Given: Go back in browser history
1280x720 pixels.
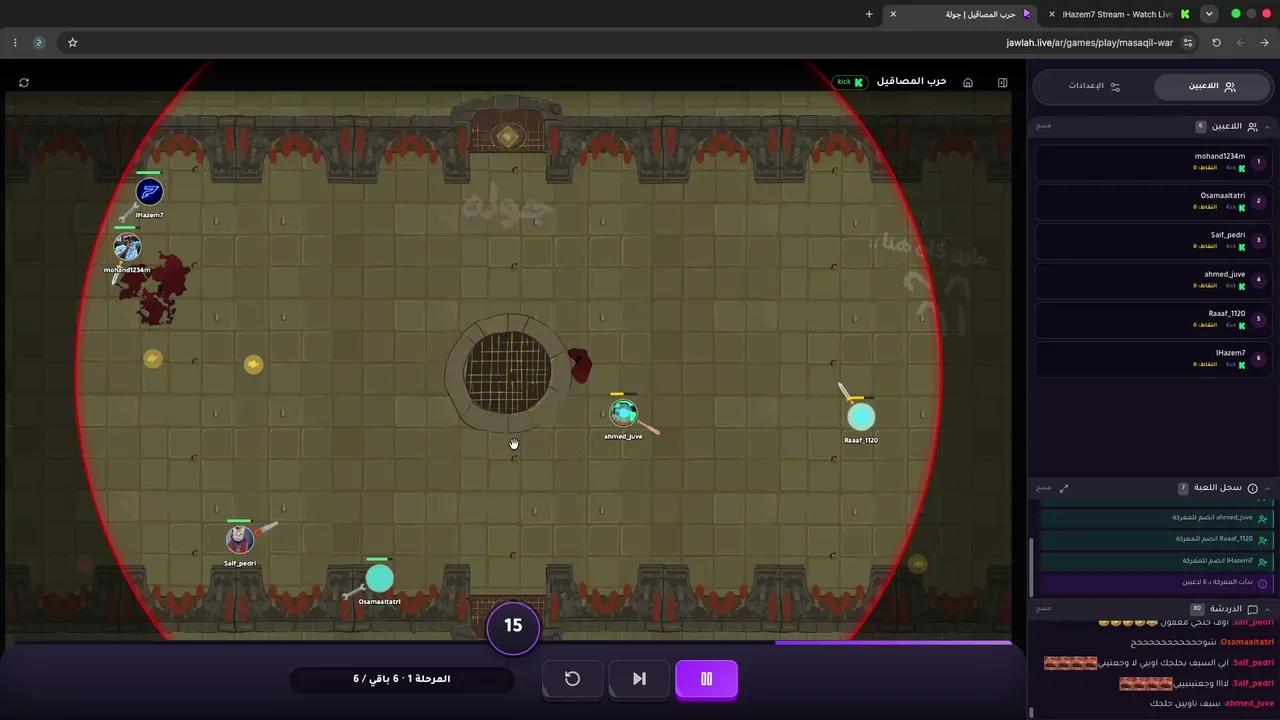Looking at the screenshot, I should [1264, 43].
